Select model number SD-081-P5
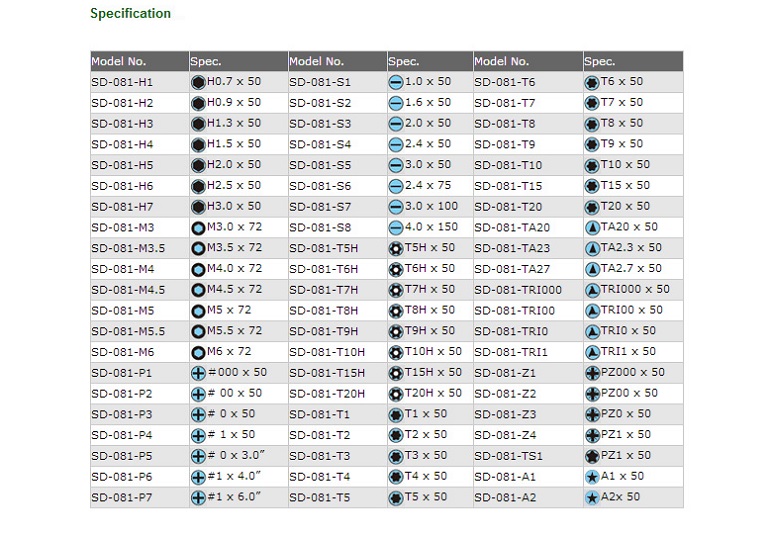 pyautogui.click(x=122, y=456)
